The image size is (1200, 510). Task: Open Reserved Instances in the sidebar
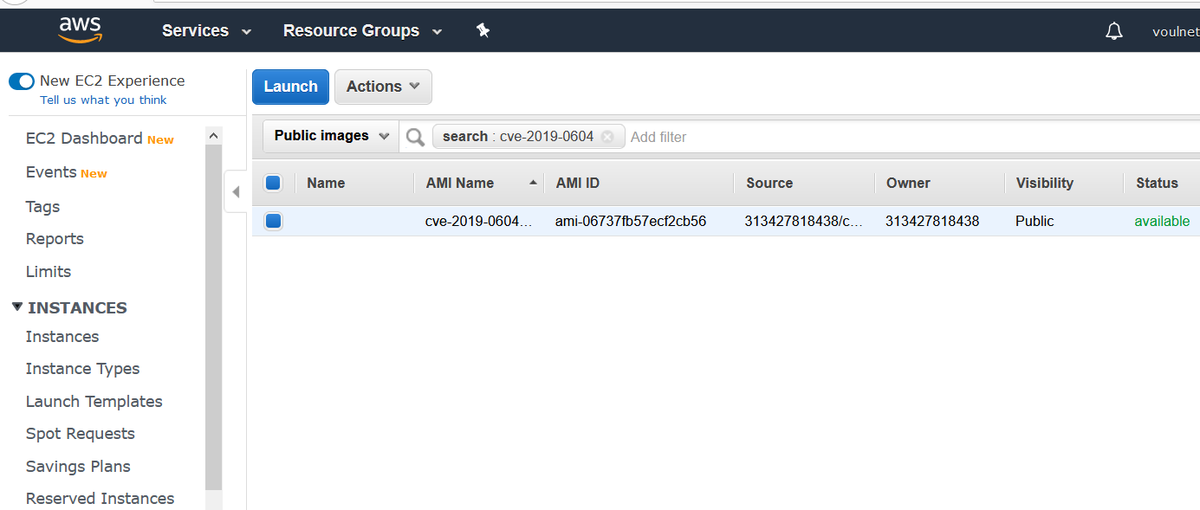100,499
